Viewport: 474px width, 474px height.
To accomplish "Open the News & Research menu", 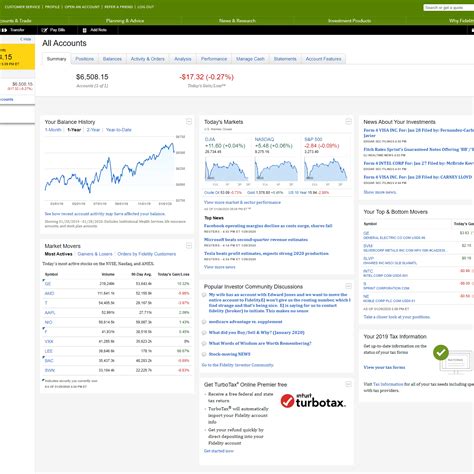I will click(237, 21).
